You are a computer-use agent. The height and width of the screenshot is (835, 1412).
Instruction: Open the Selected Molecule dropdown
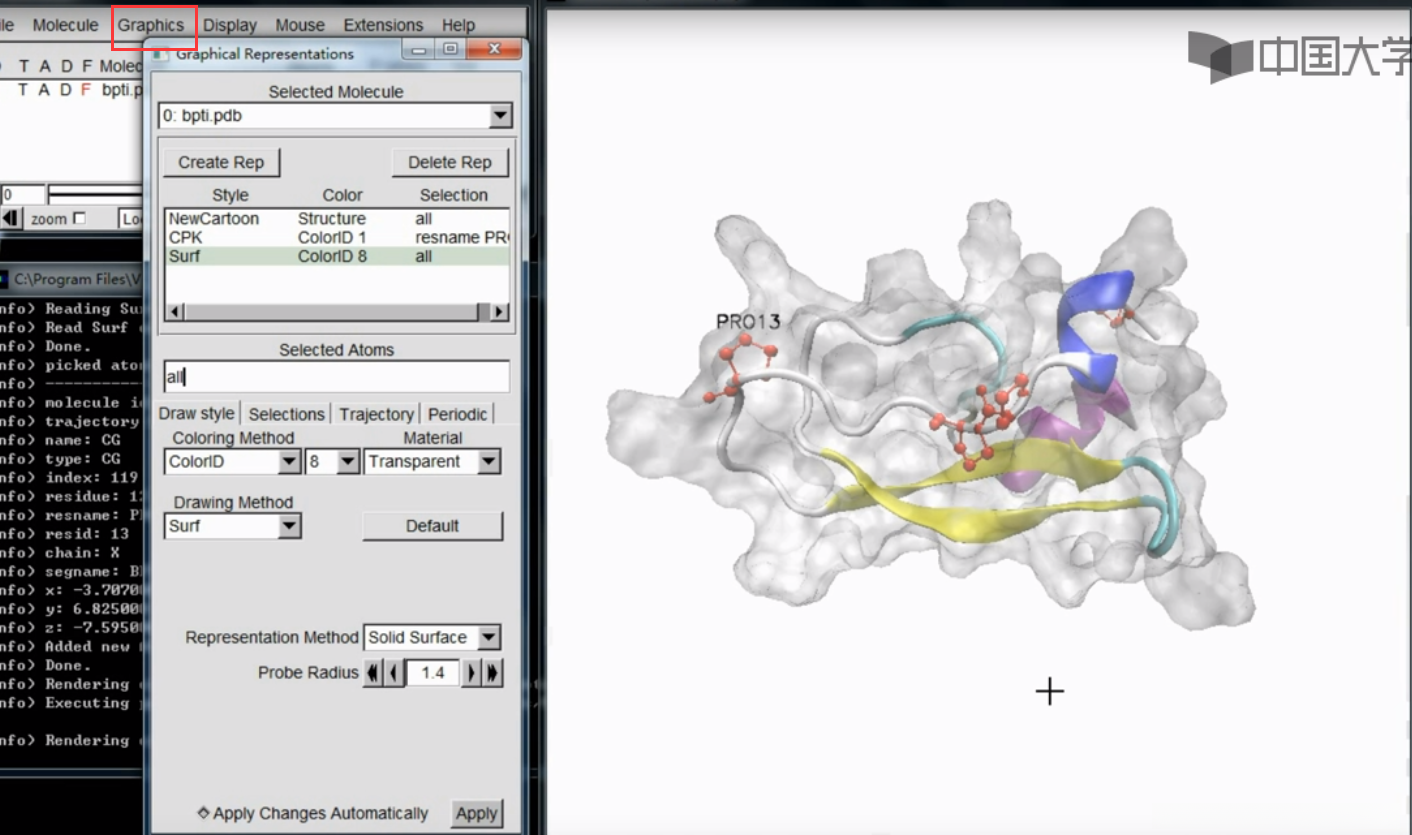[x=501, y=116]
